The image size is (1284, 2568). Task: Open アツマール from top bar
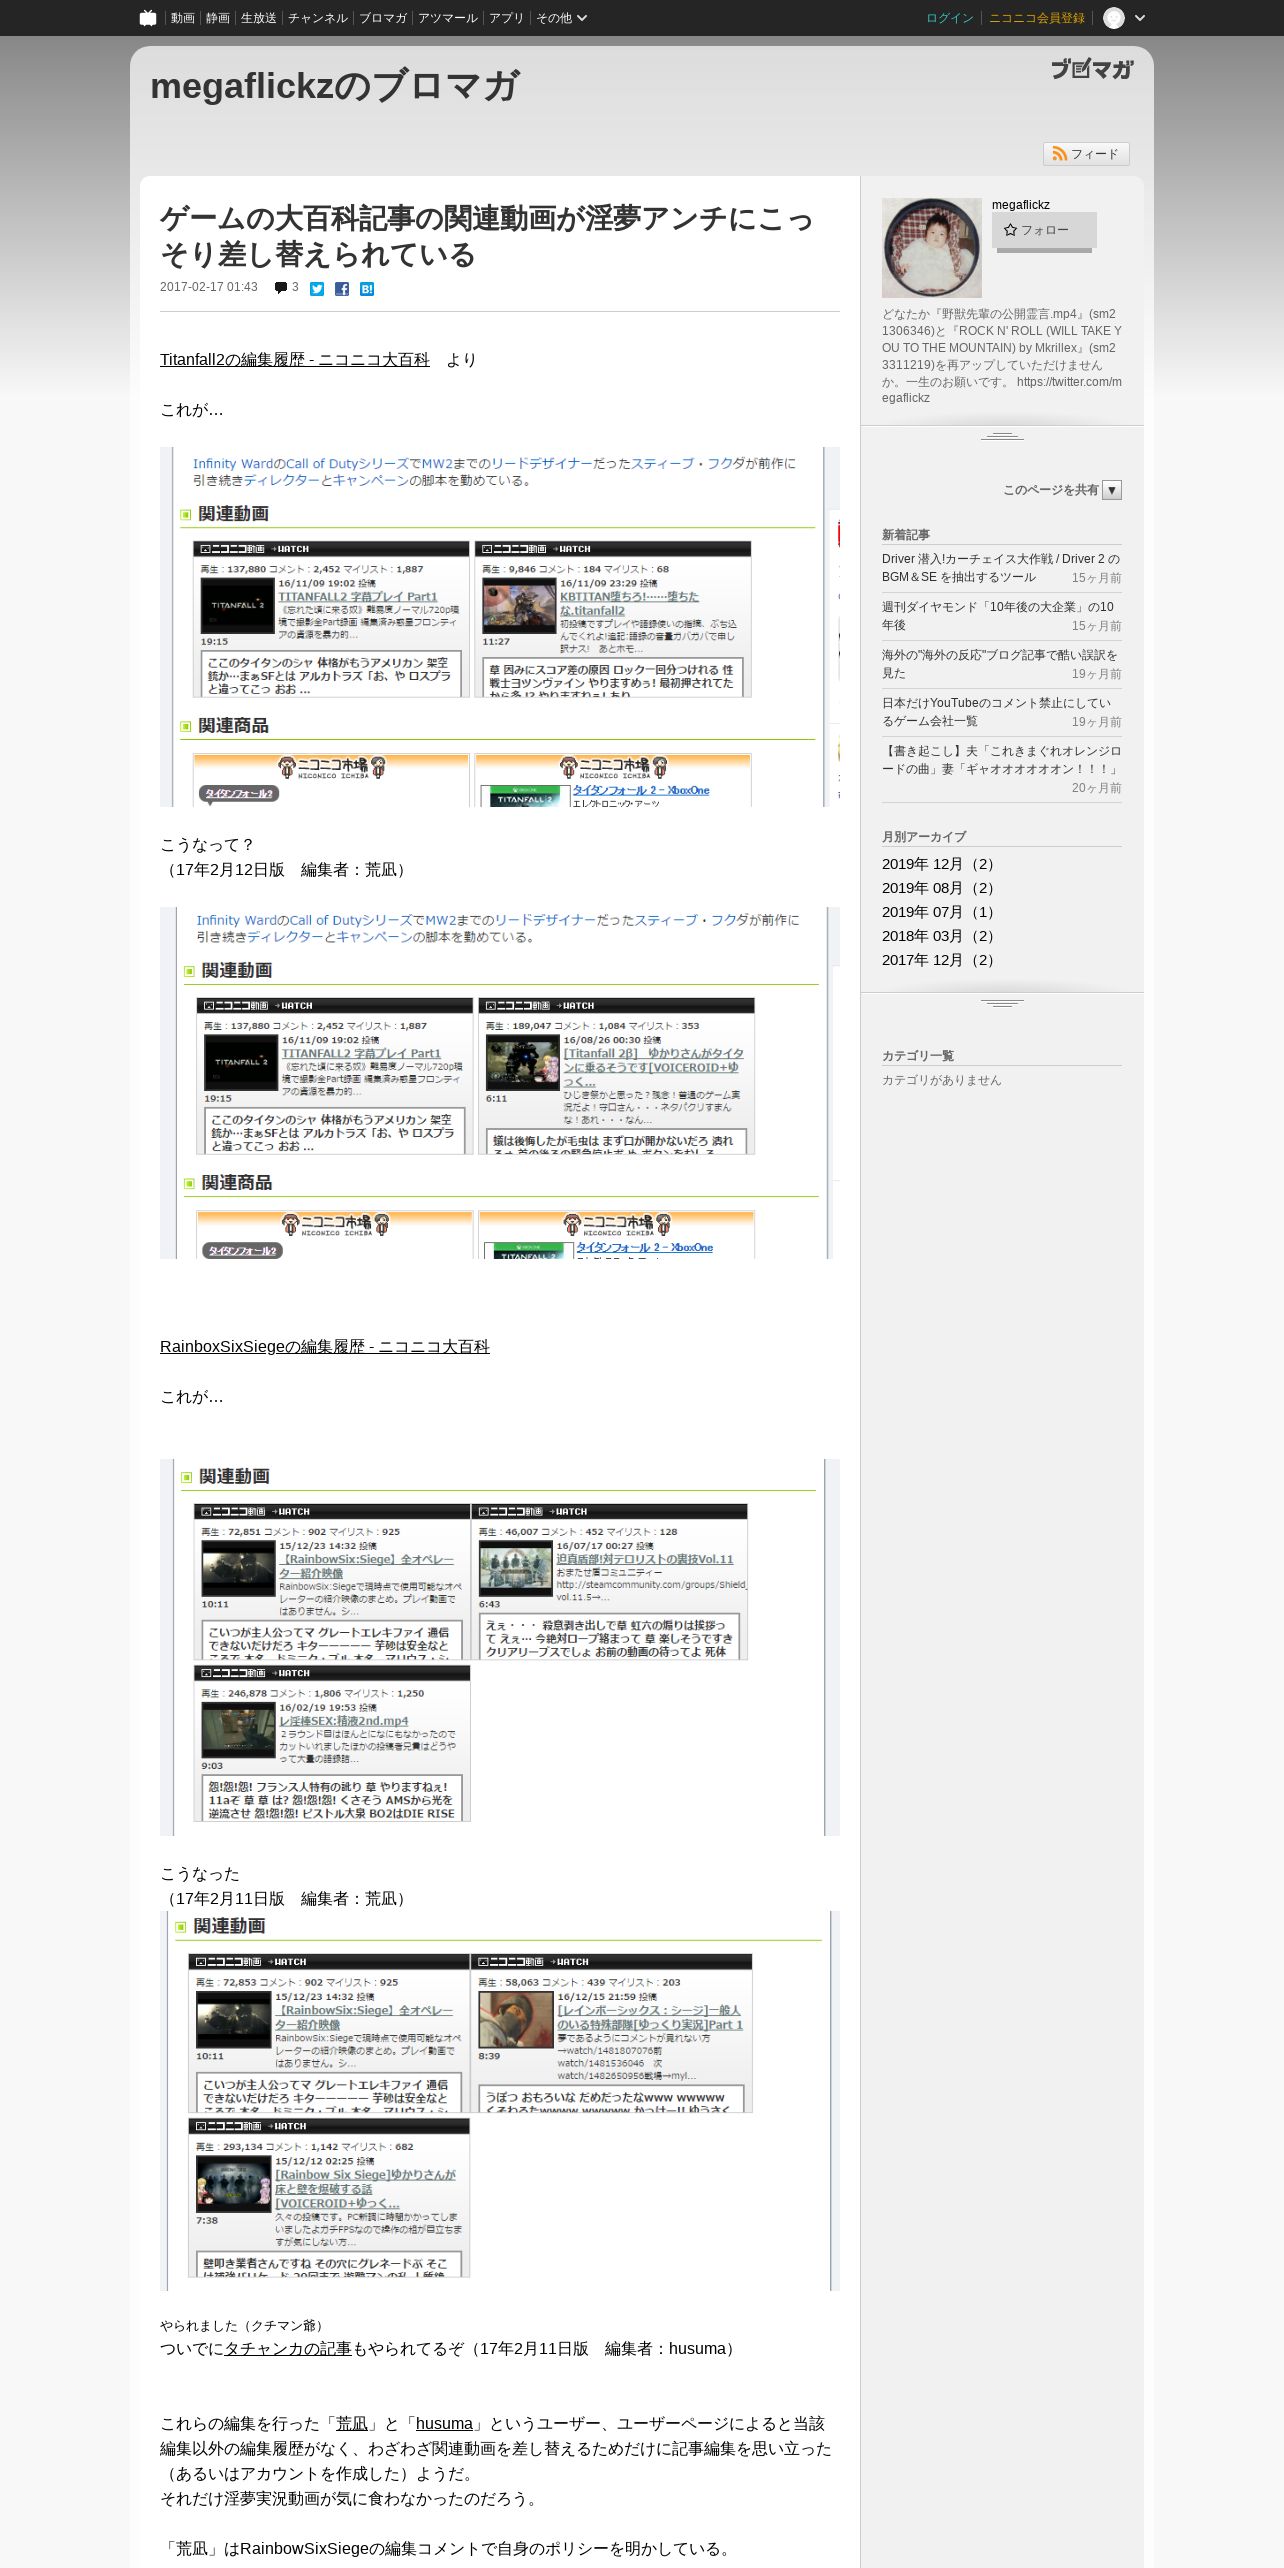click(x=448, y=18)
